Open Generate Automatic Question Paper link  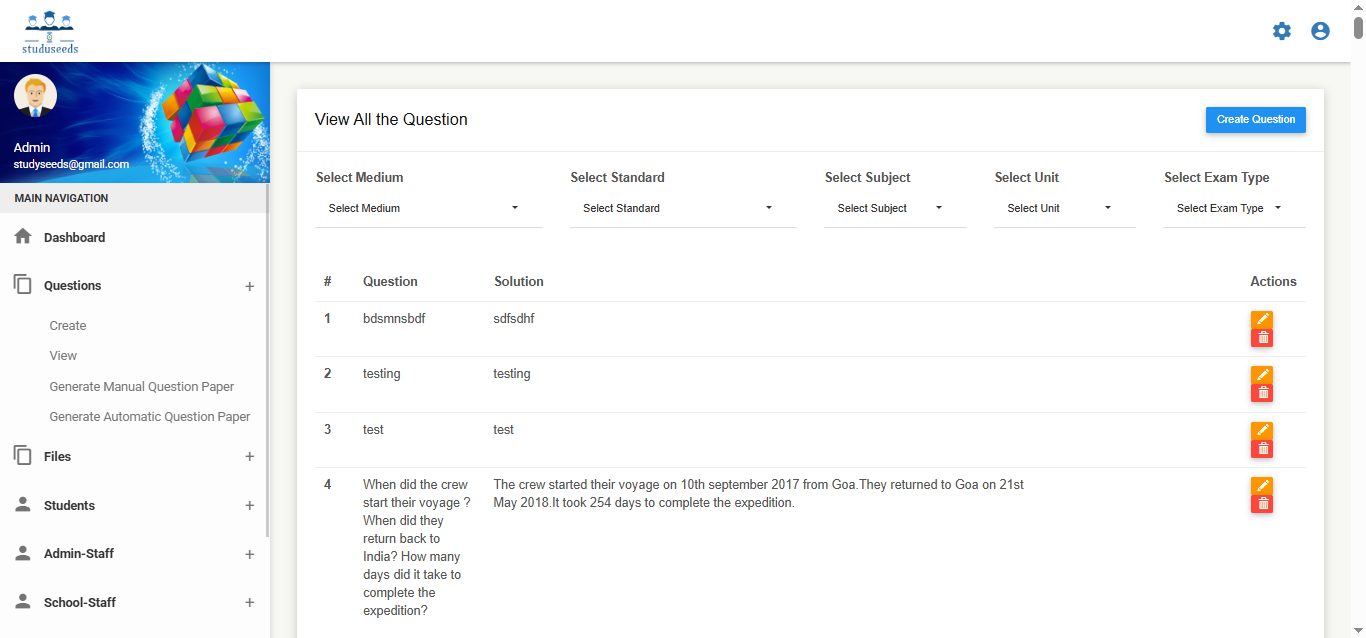point(149,417)
